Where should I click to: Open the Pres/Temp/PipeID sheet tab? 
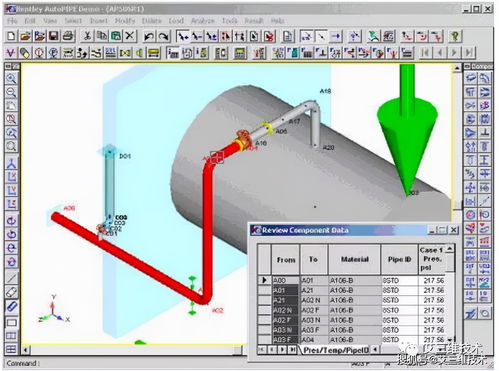(x=336, y=350)
